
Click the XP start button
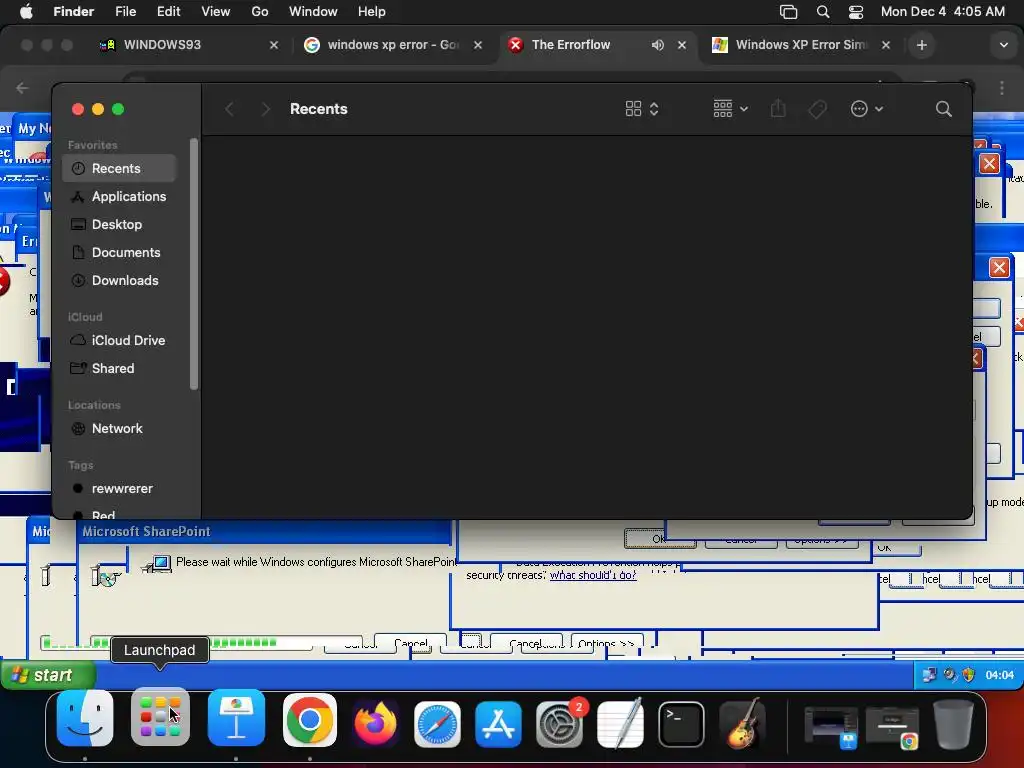click(48, 675)
